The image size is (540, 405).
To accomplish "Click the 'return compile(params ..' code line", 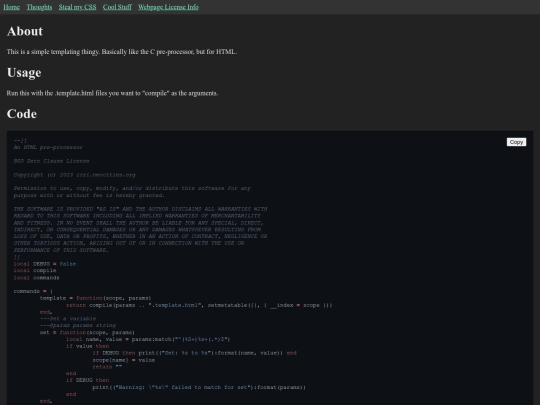I will (199, 305).
